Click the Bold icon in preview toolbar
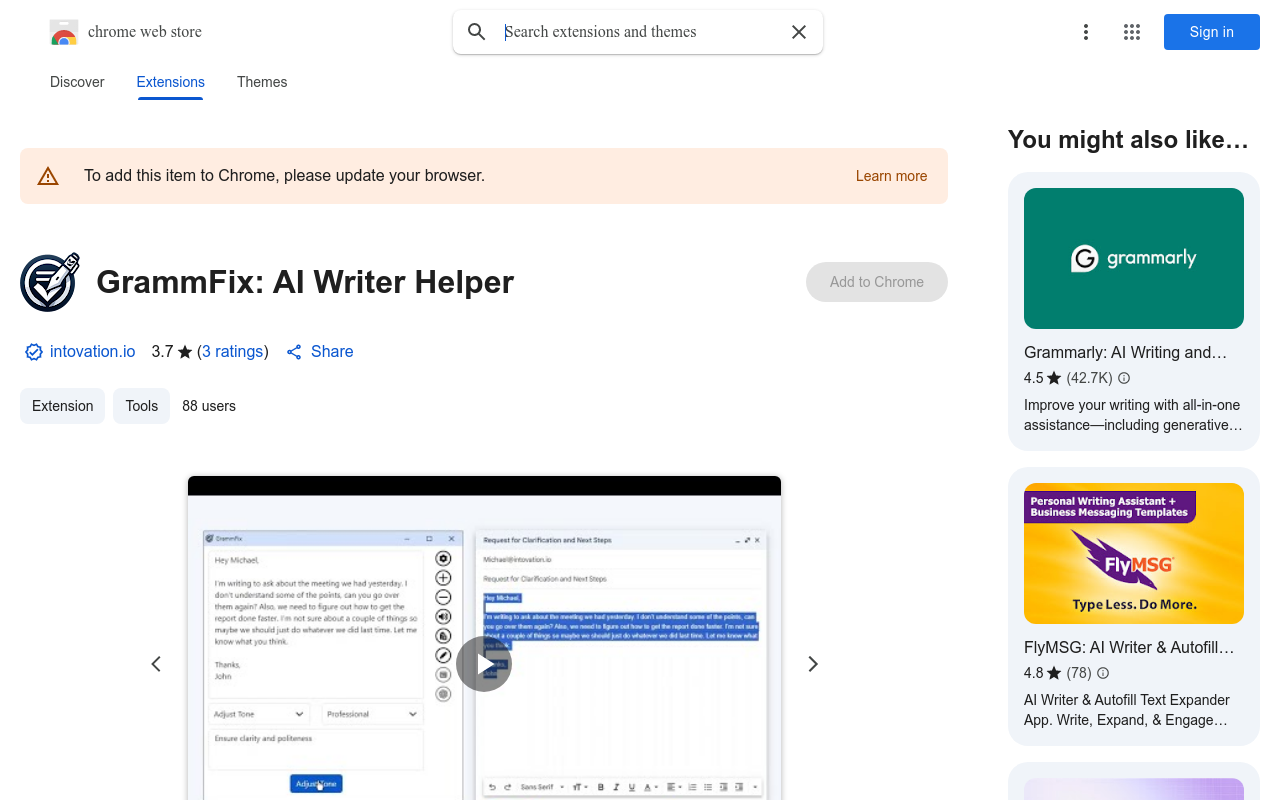 601,787
